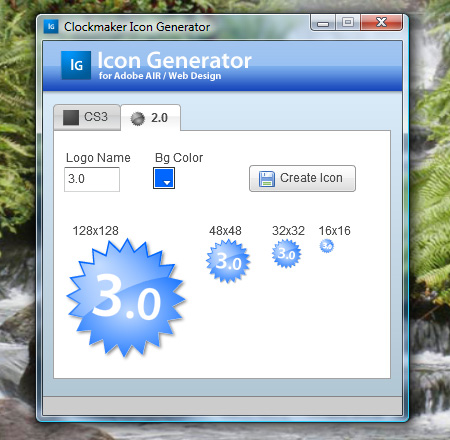The height and width of the screenshot is (440, 450).
Task: Click the Icon Generator header title
Action: point(174,61)
